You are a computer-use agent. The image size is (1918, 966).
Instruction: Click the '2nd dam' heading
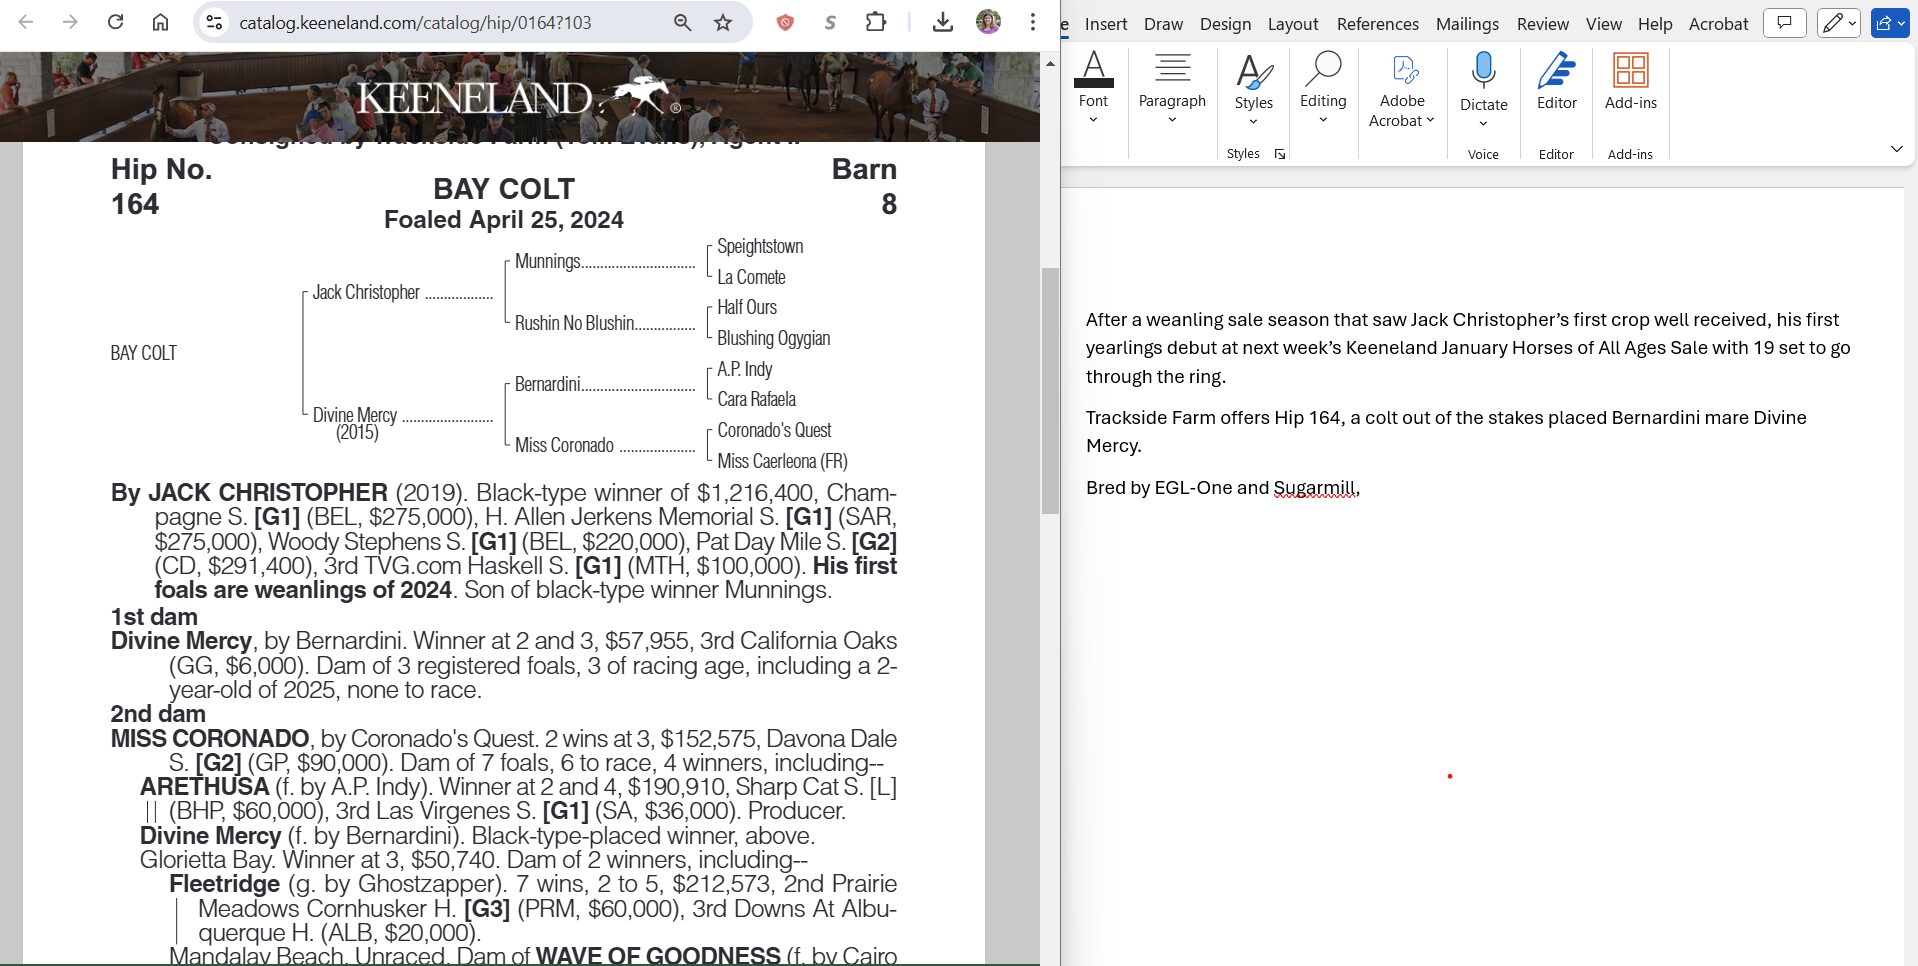click(158, 714)
